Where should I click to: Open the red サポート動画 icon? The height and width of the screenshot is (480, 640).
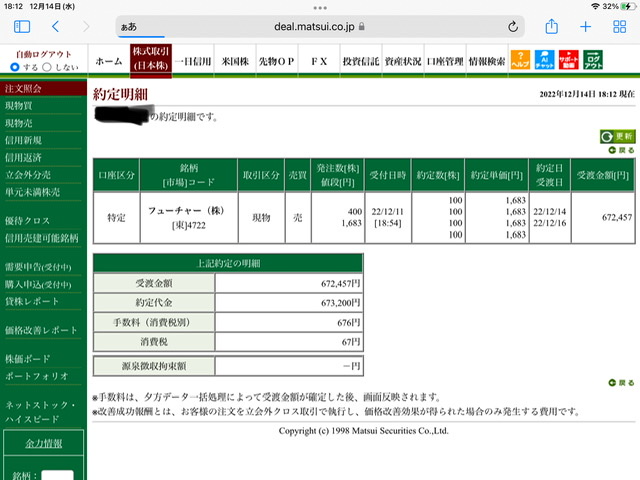point(569,60)
